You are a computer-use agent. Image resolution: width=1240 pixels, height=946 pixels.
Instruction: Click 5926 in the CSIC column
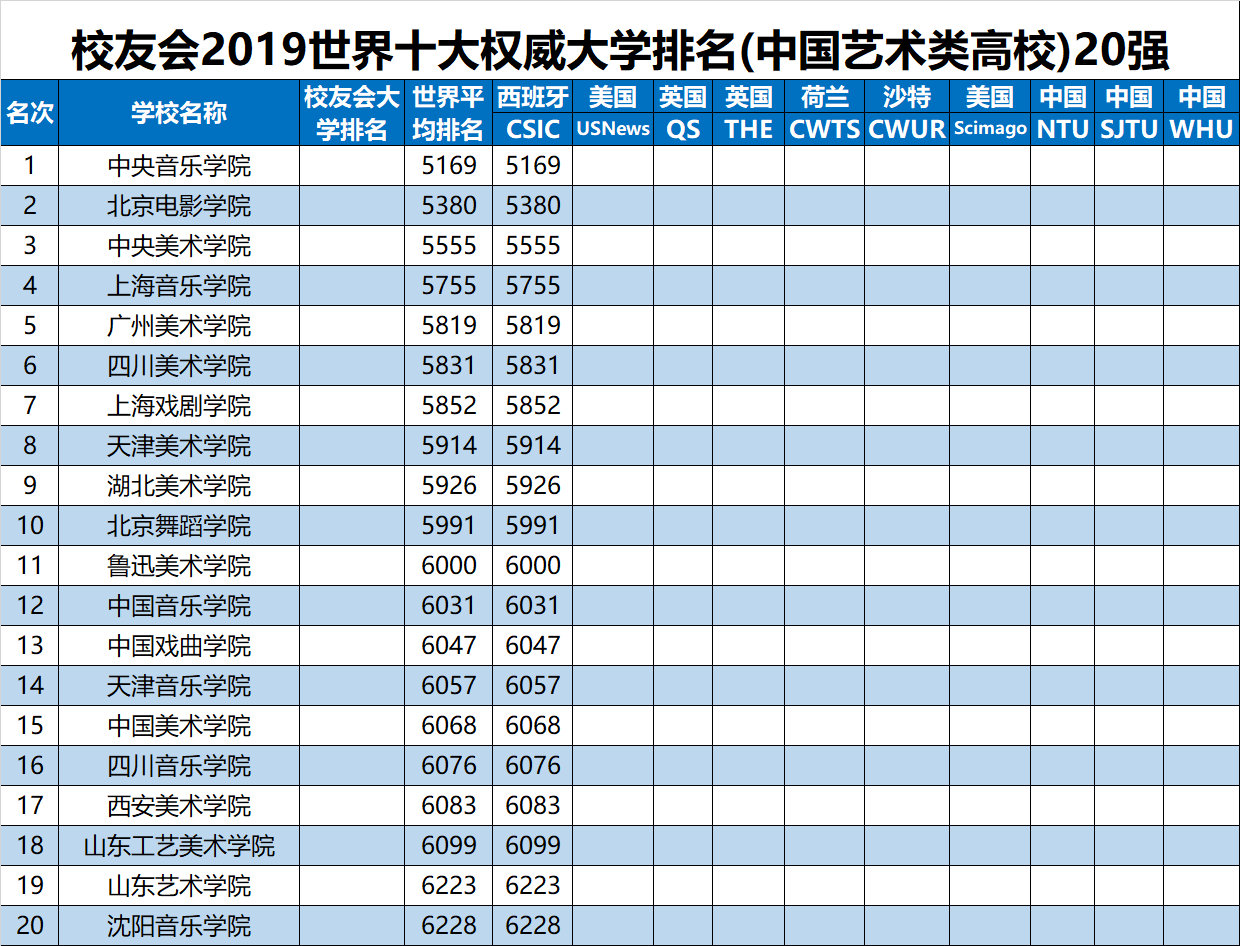click(x=533, y=486)
